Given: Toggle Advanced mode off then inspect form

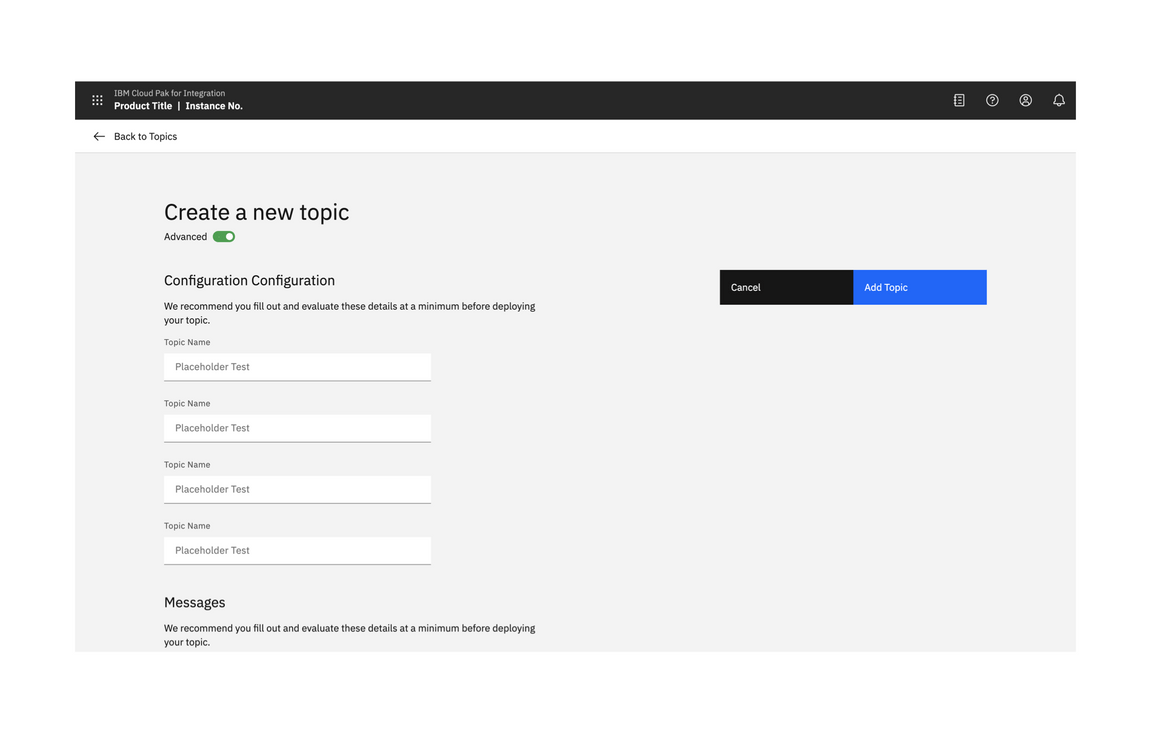Looking at the screenshot, I should click(x=223, y=236).
